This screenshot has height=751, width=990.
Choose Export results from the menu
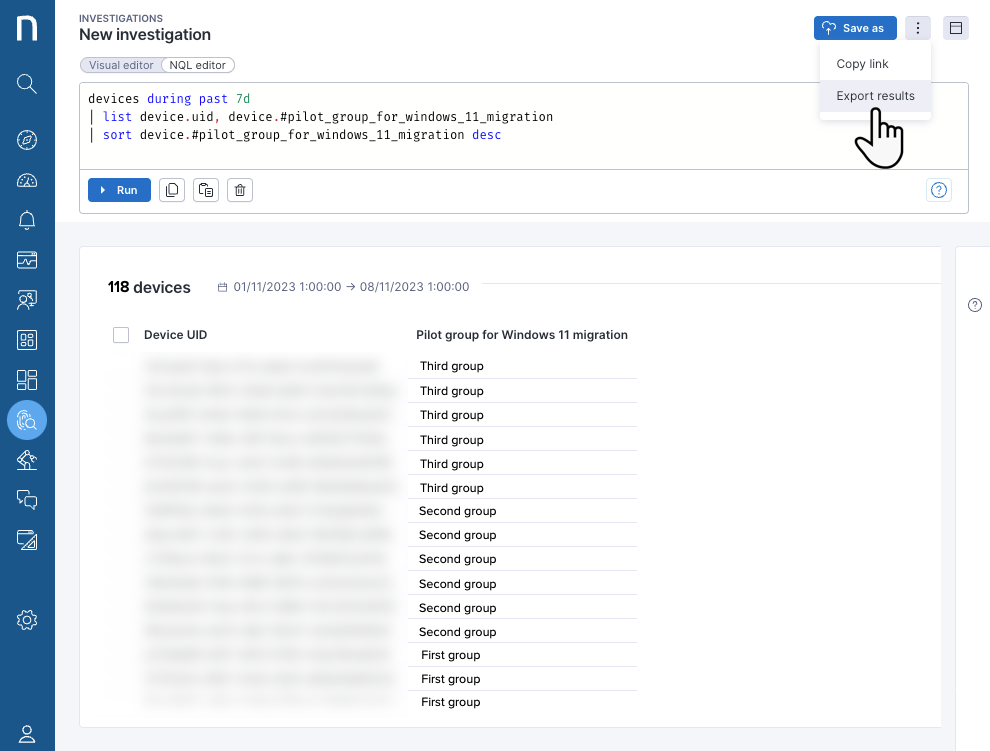[875, 96]
